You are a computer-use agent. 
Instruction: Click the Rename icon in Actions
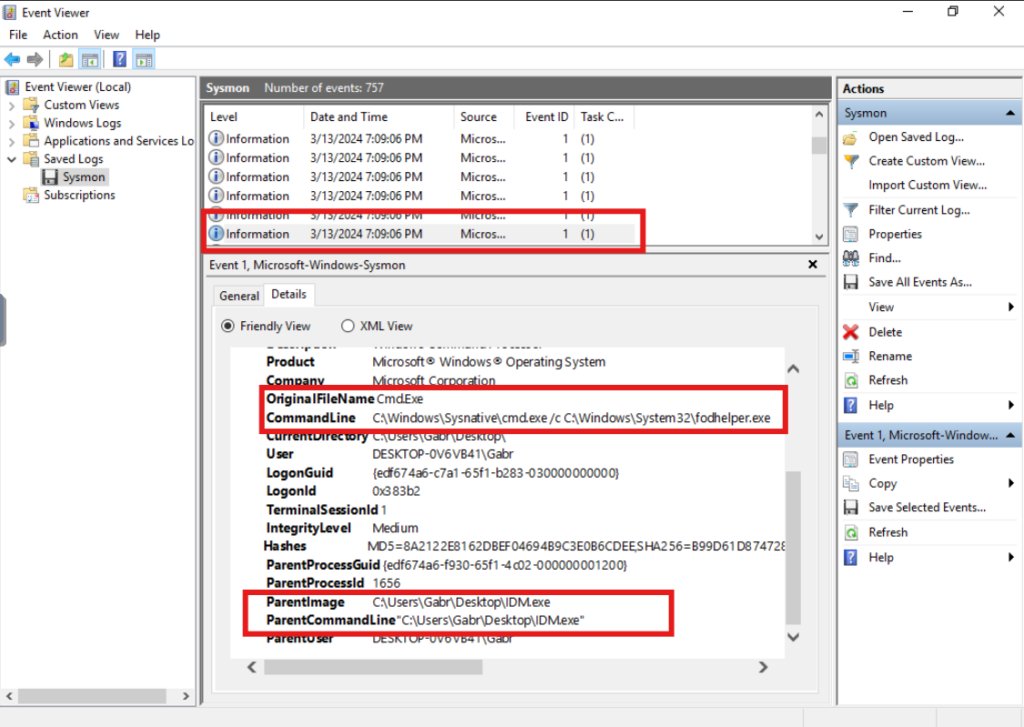tap(851, 356)
